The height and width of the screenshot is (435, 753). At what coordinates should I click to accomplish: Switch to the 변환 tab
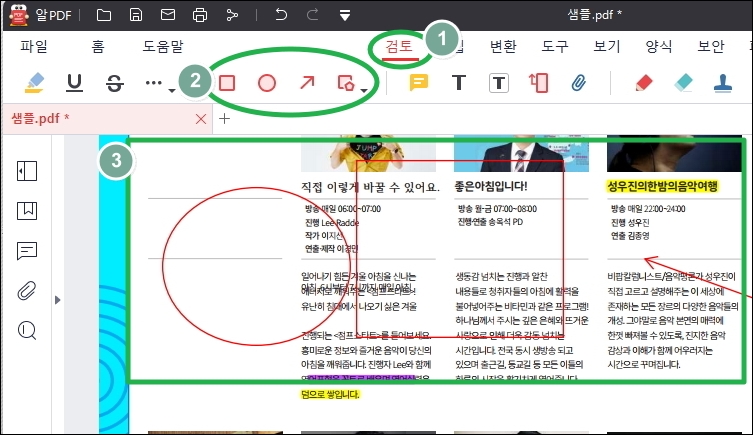coord(503,46)
